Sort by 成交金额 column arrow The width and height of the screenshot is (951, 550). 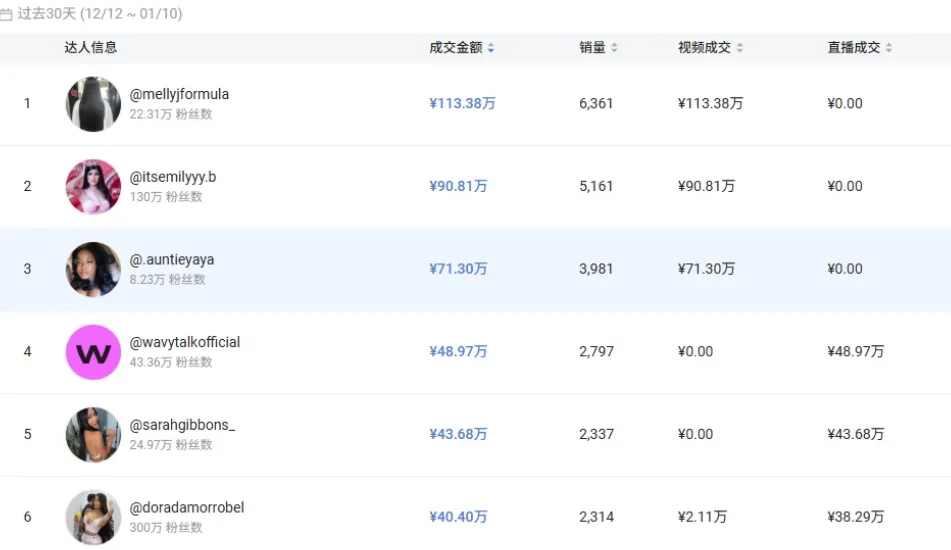[491, 48]
